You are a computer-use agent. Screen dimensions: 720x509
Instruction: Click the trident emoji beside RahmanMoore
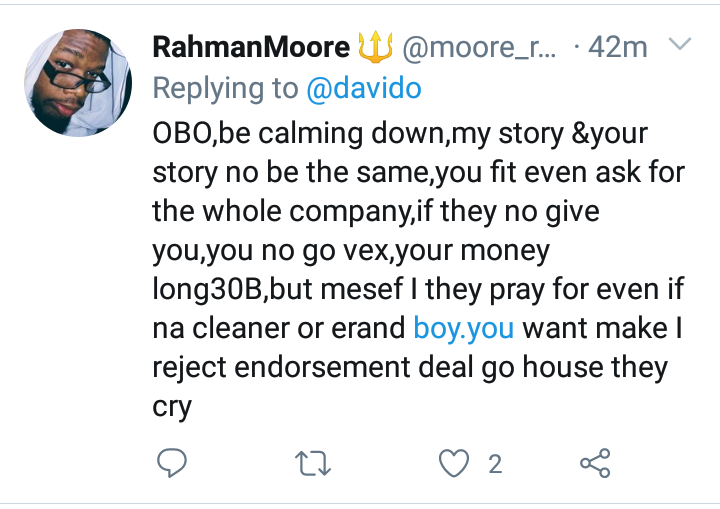pyautogui.click(x=376, y=47)
